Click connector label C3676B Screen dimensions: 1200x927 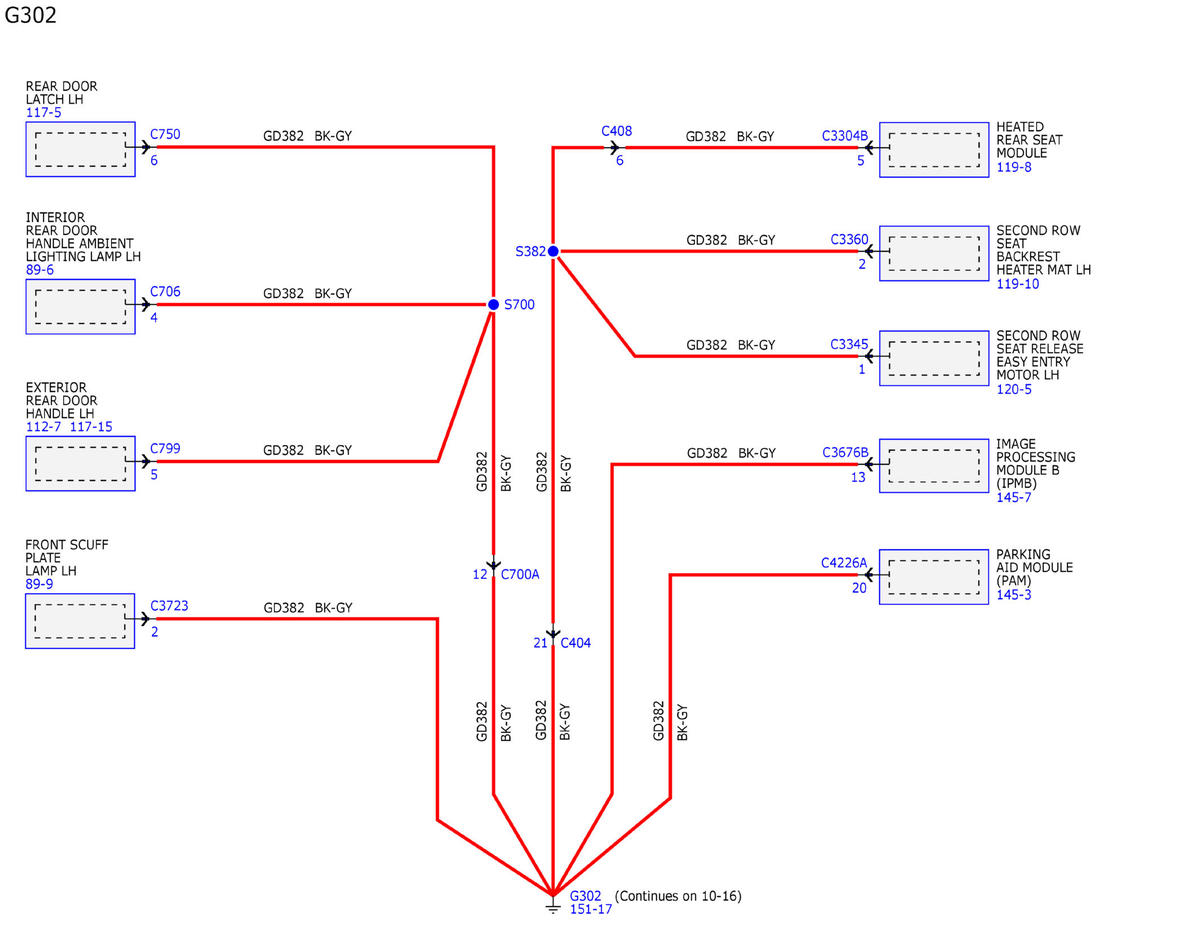point(845,452)
